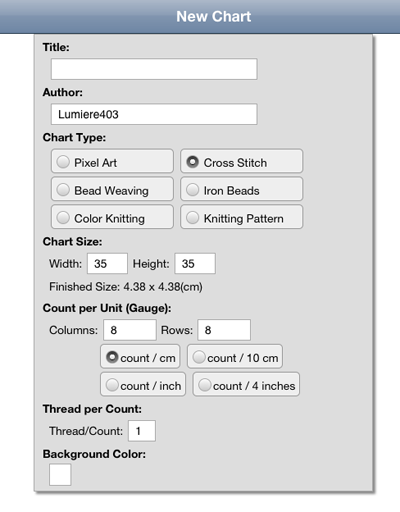Open the white Background Color swatch
The image size is (400, 512).
click(x=60, y=474)
